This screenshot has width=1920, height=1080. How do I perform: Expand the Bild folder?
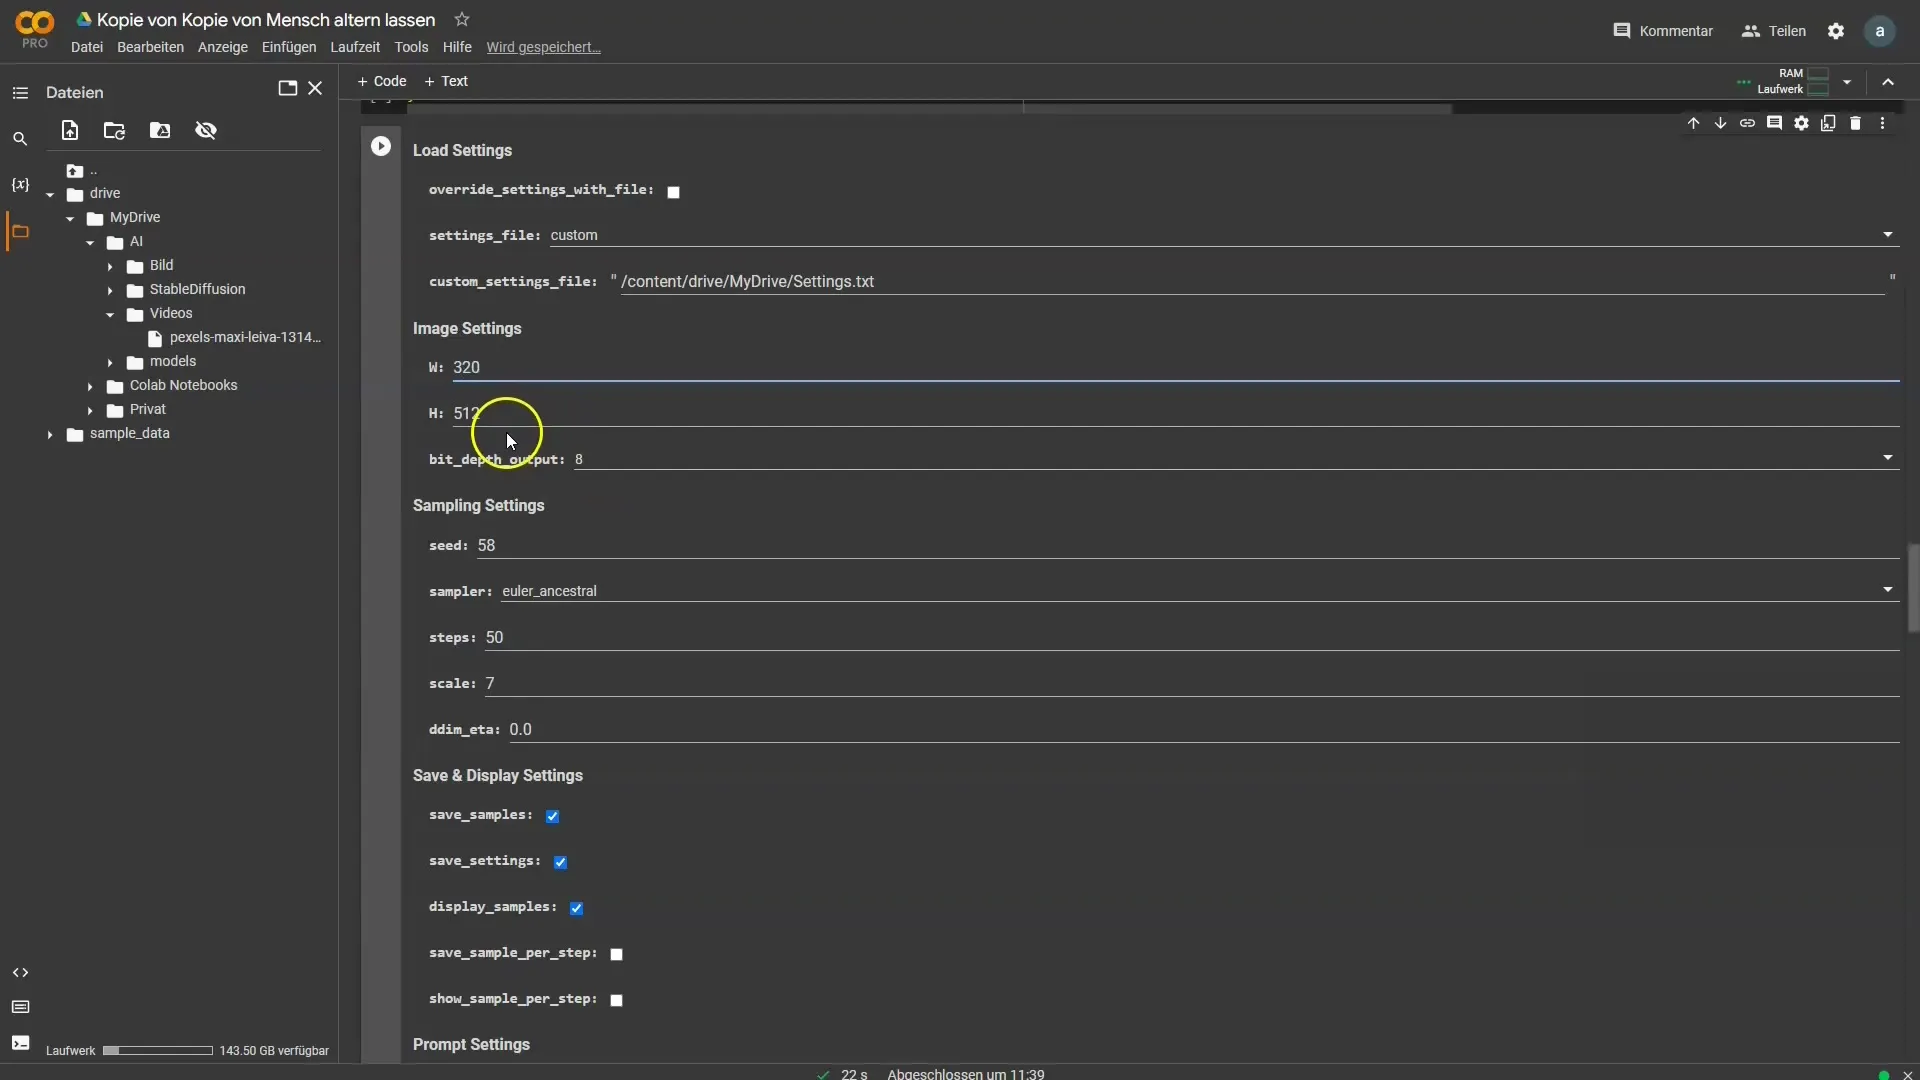pos(110,266)
